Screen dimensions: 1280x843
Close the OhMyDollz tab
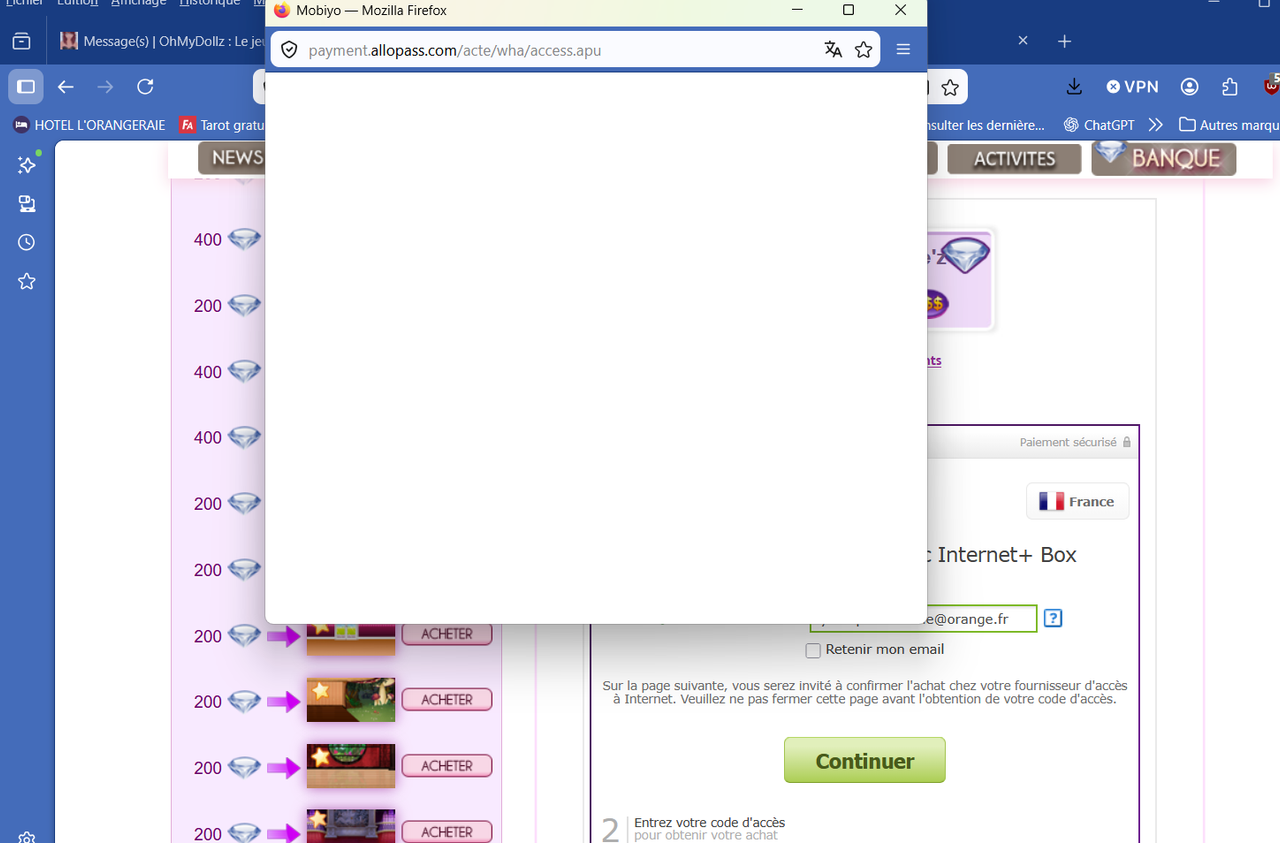pos(1023,41)
